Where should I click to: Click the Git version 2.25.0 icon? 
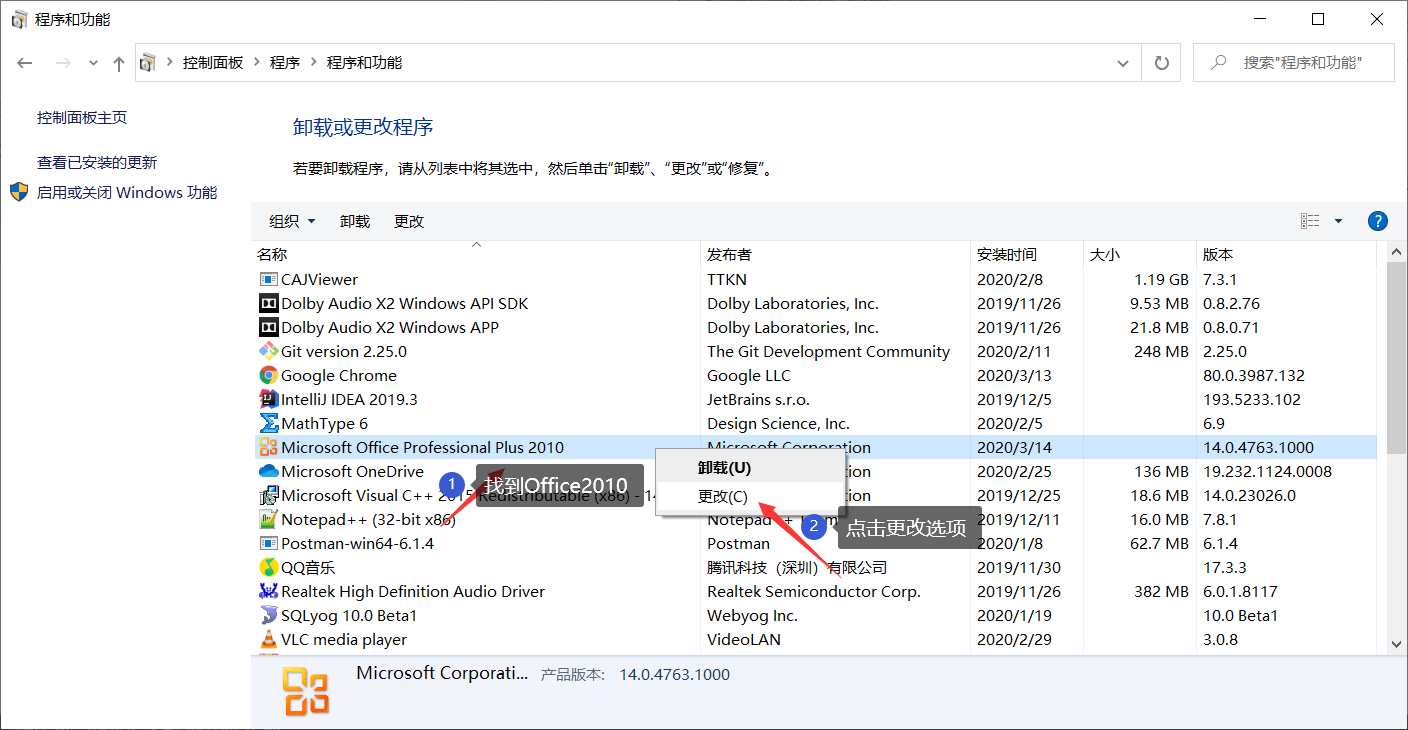pyautogui.click(x=268, y=351)
